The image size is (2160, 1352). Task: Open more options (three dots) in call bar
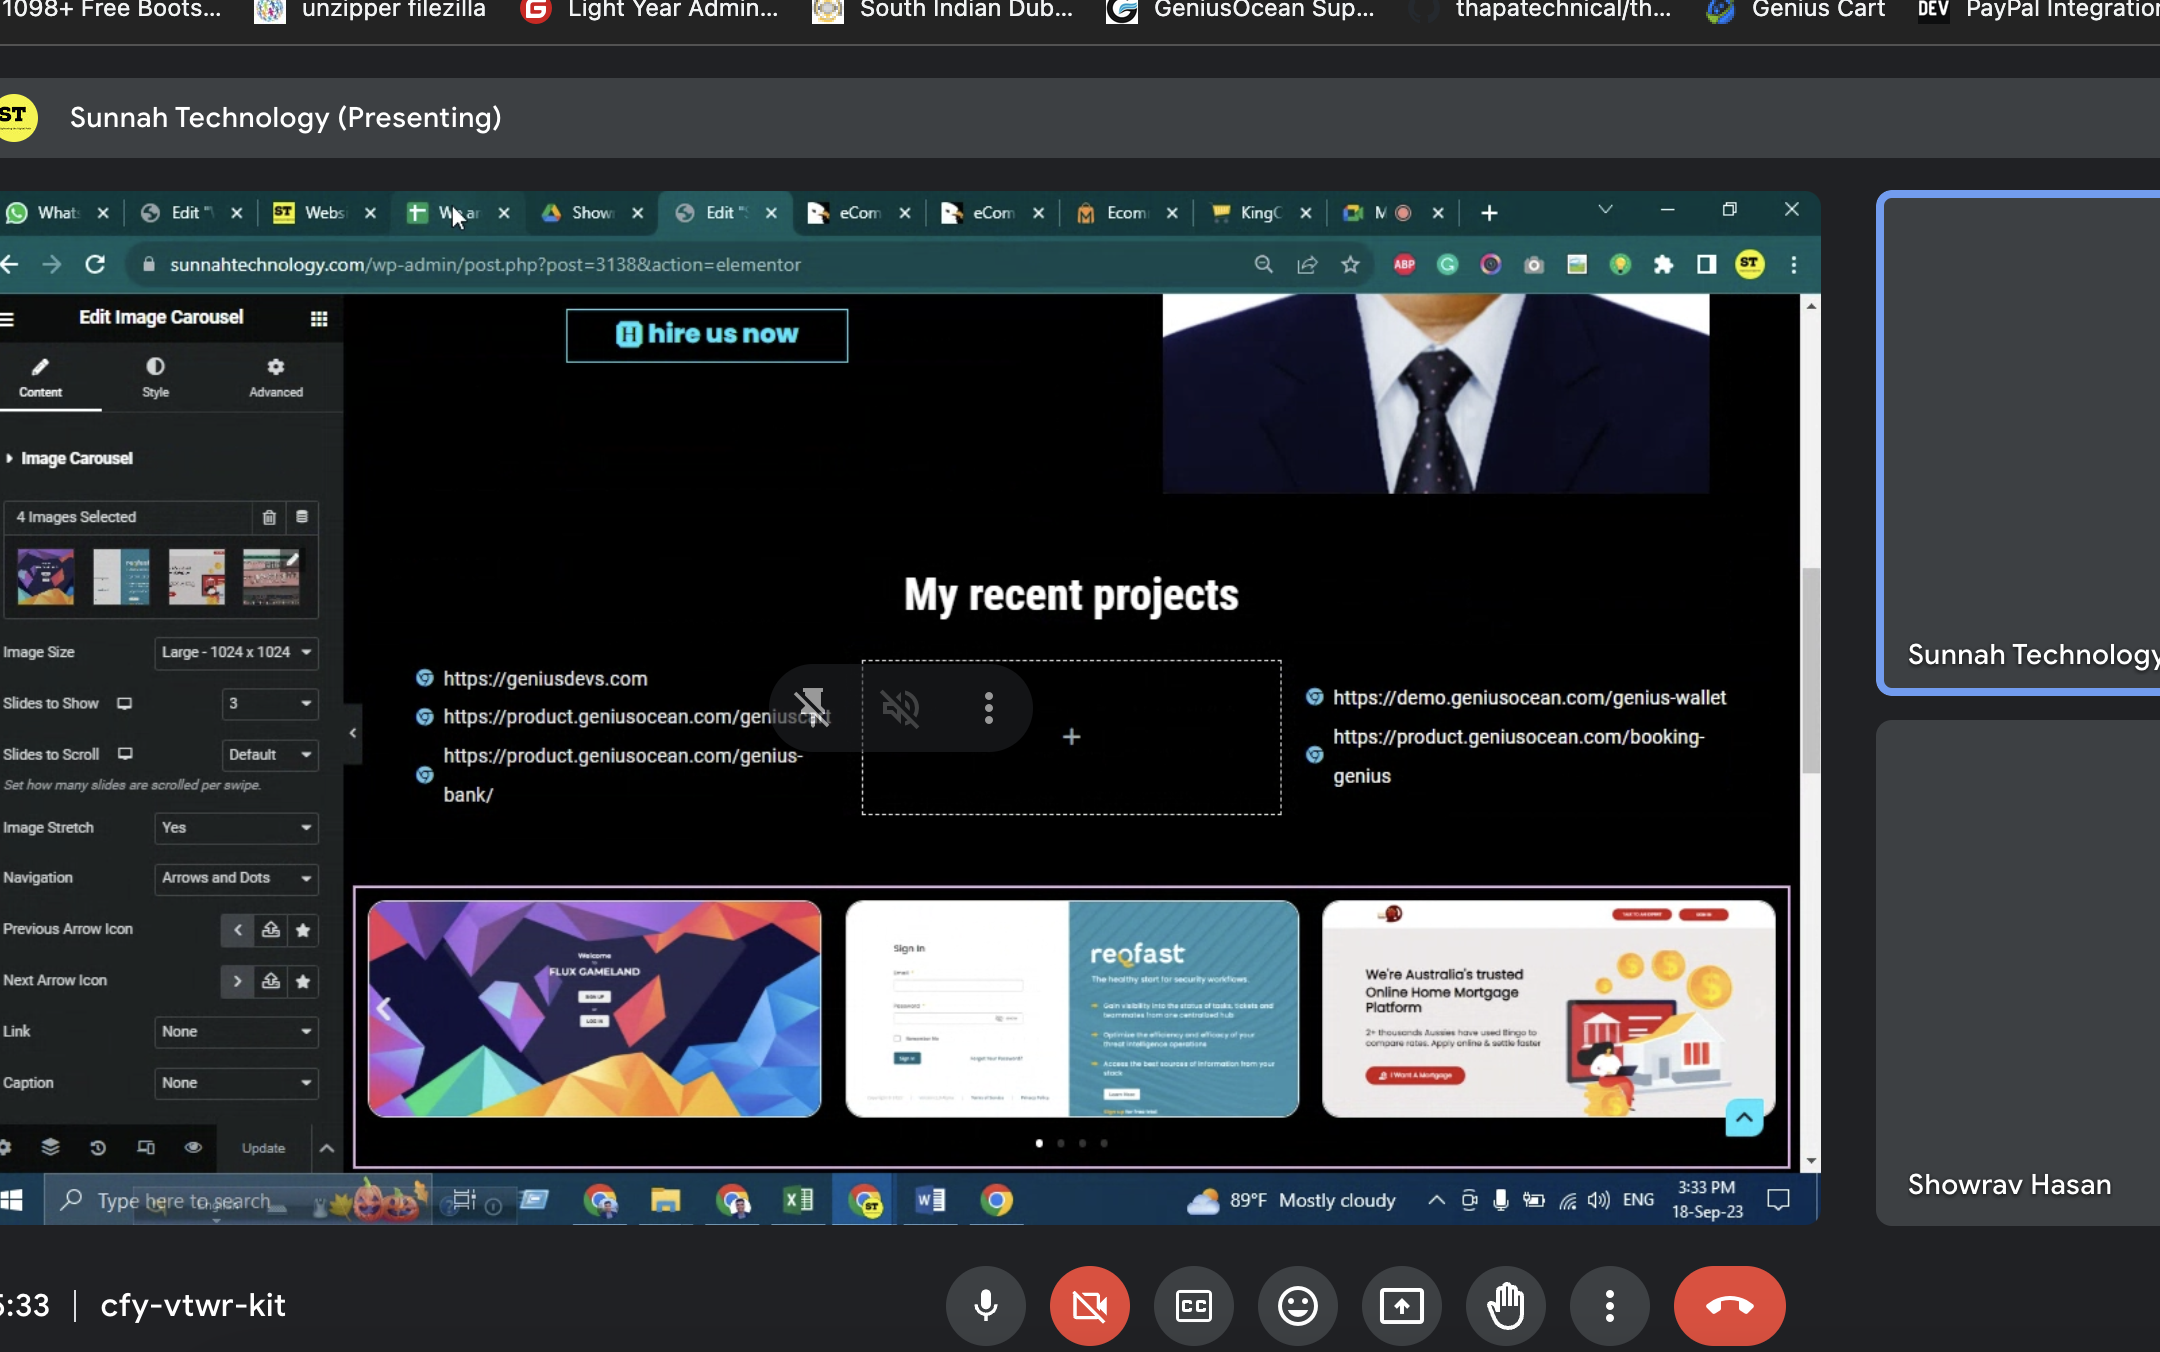(1609, 1306)
